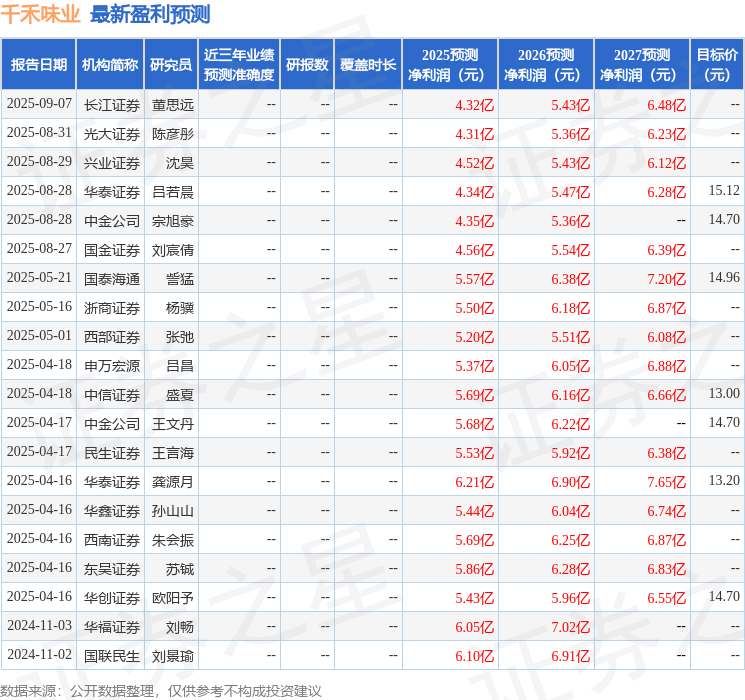The height and width of the screenshot is (700, 745).
Task: Click 4.52亿 in the 兴业证券 row
Action: [475, 163]
